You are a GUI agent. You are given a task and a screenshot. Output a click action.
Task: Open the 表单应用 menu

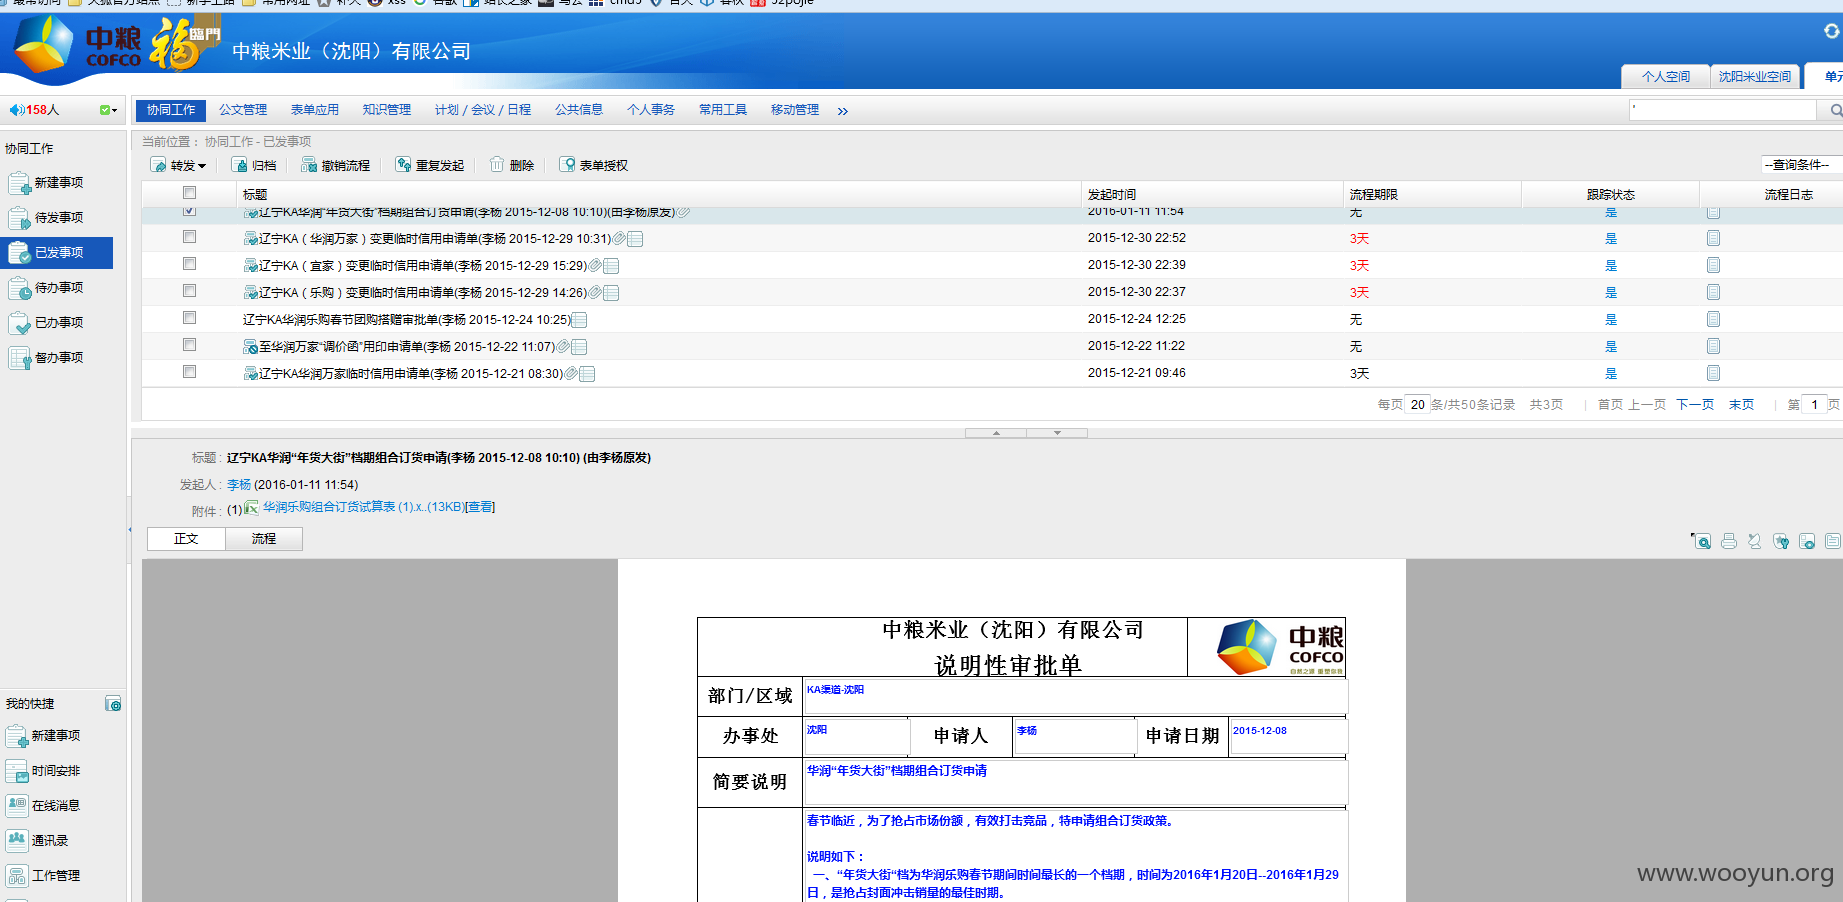(315, 110)
